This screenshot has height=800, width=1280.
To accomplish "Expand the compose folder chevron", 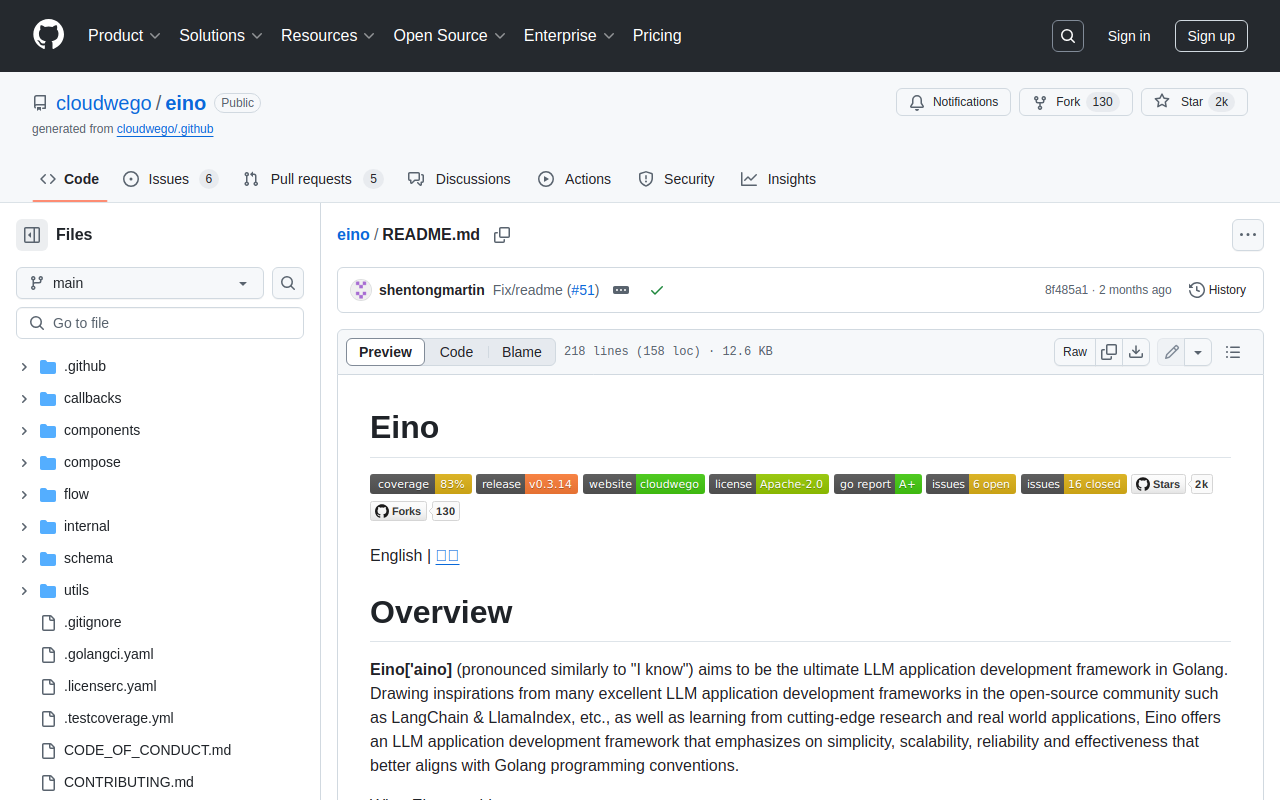I will [24, 463].
